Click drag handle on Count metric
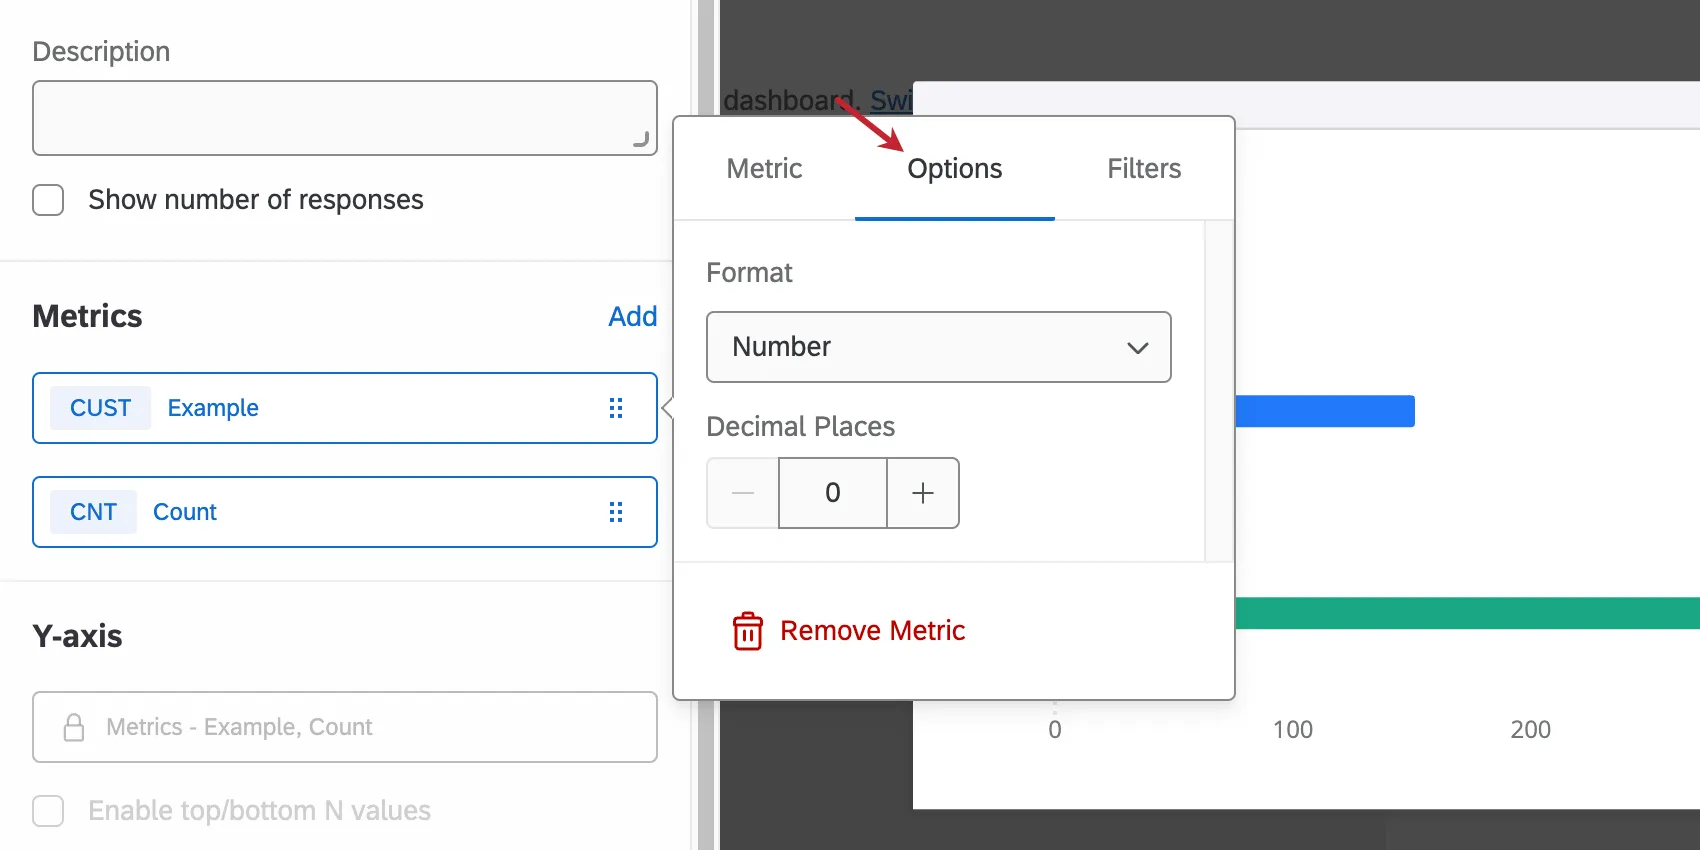Screen dimensions: 1700x850 pyautogui.click(x=616, y=512)
